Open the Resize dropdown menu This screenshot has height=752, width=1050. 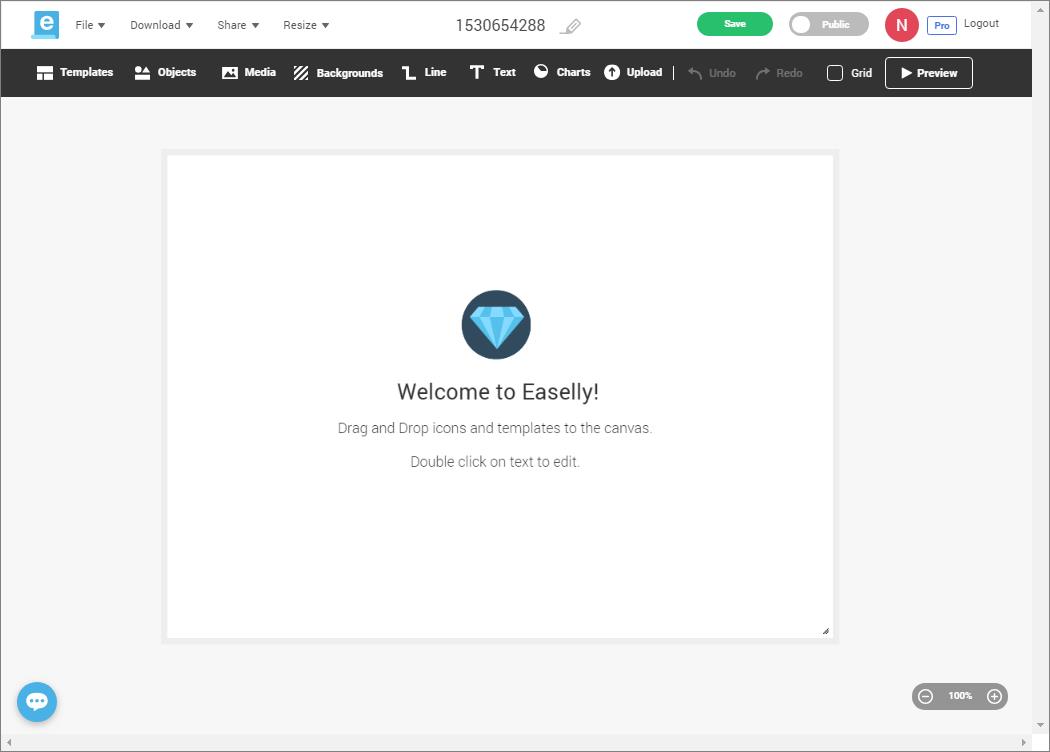[306, 25]
